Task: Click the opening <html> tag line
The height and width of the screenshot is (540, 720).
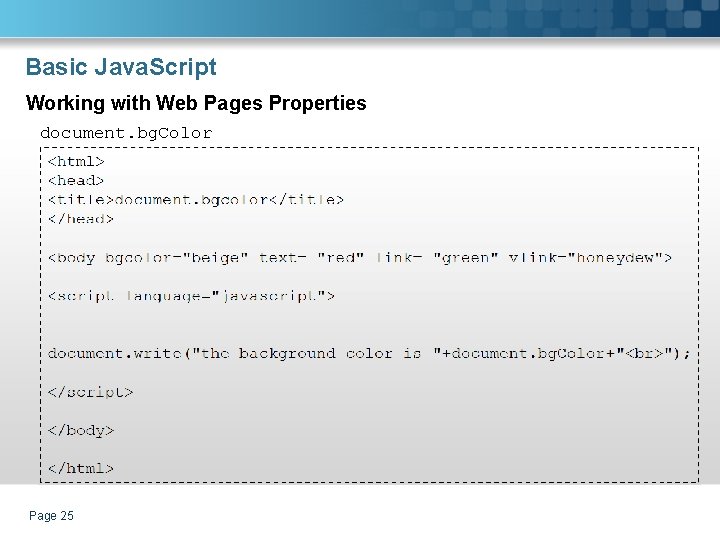Action: 76,162
